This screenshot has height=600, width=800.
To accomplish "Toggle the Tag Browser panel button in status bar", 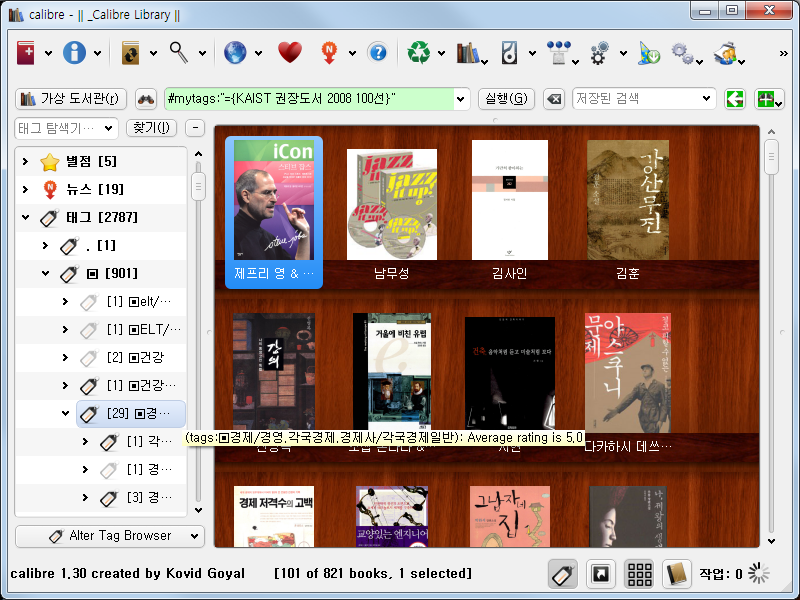I will [563, 573].
